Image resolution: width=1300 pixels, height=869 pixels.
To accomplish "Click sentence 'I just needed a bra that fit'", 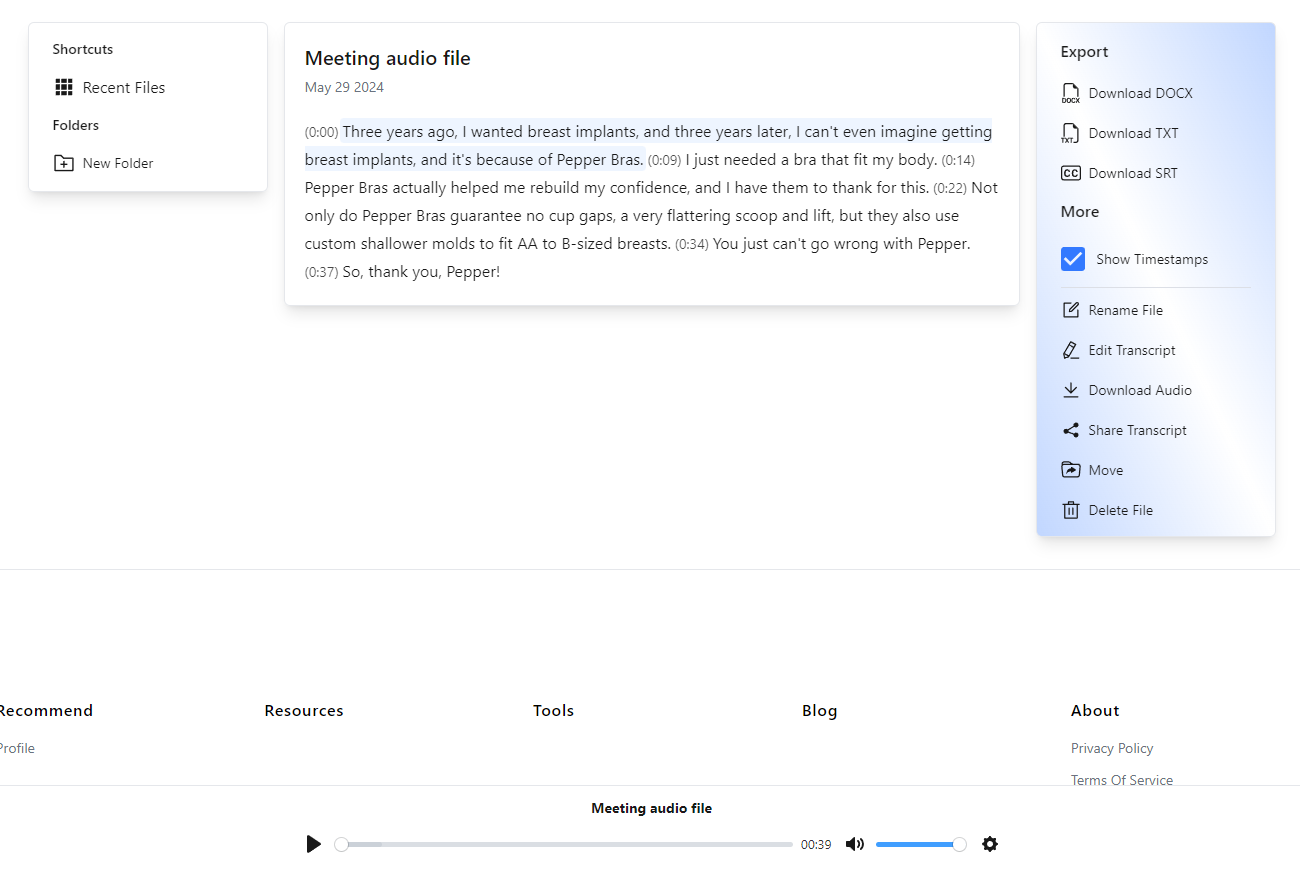I will [x=811, y=160].
